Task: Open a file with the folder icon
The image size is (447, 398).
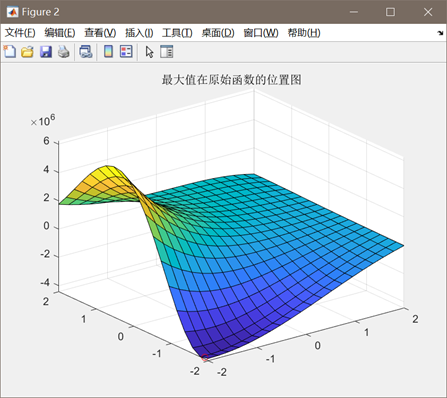Action: [27, 52]
